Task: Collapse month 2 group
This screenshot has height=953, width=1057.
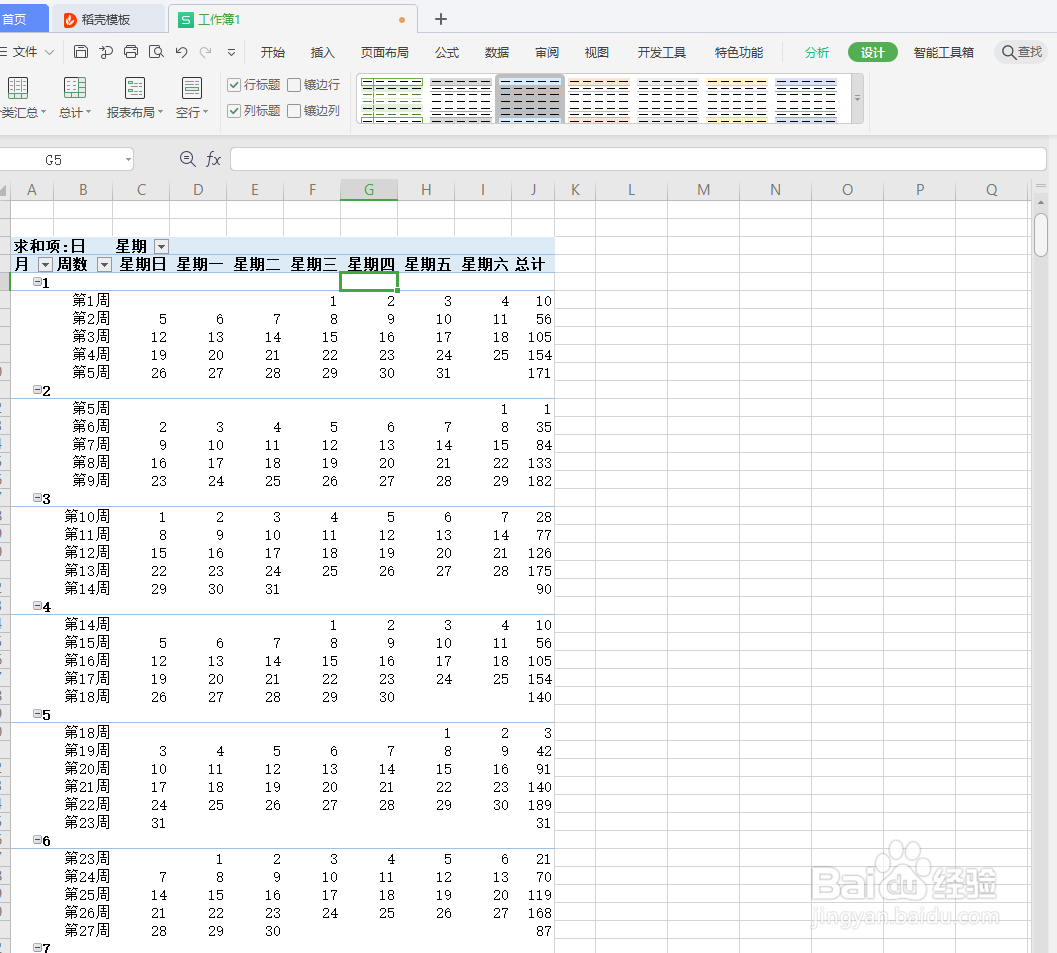Action: click(x=38, y=390)
